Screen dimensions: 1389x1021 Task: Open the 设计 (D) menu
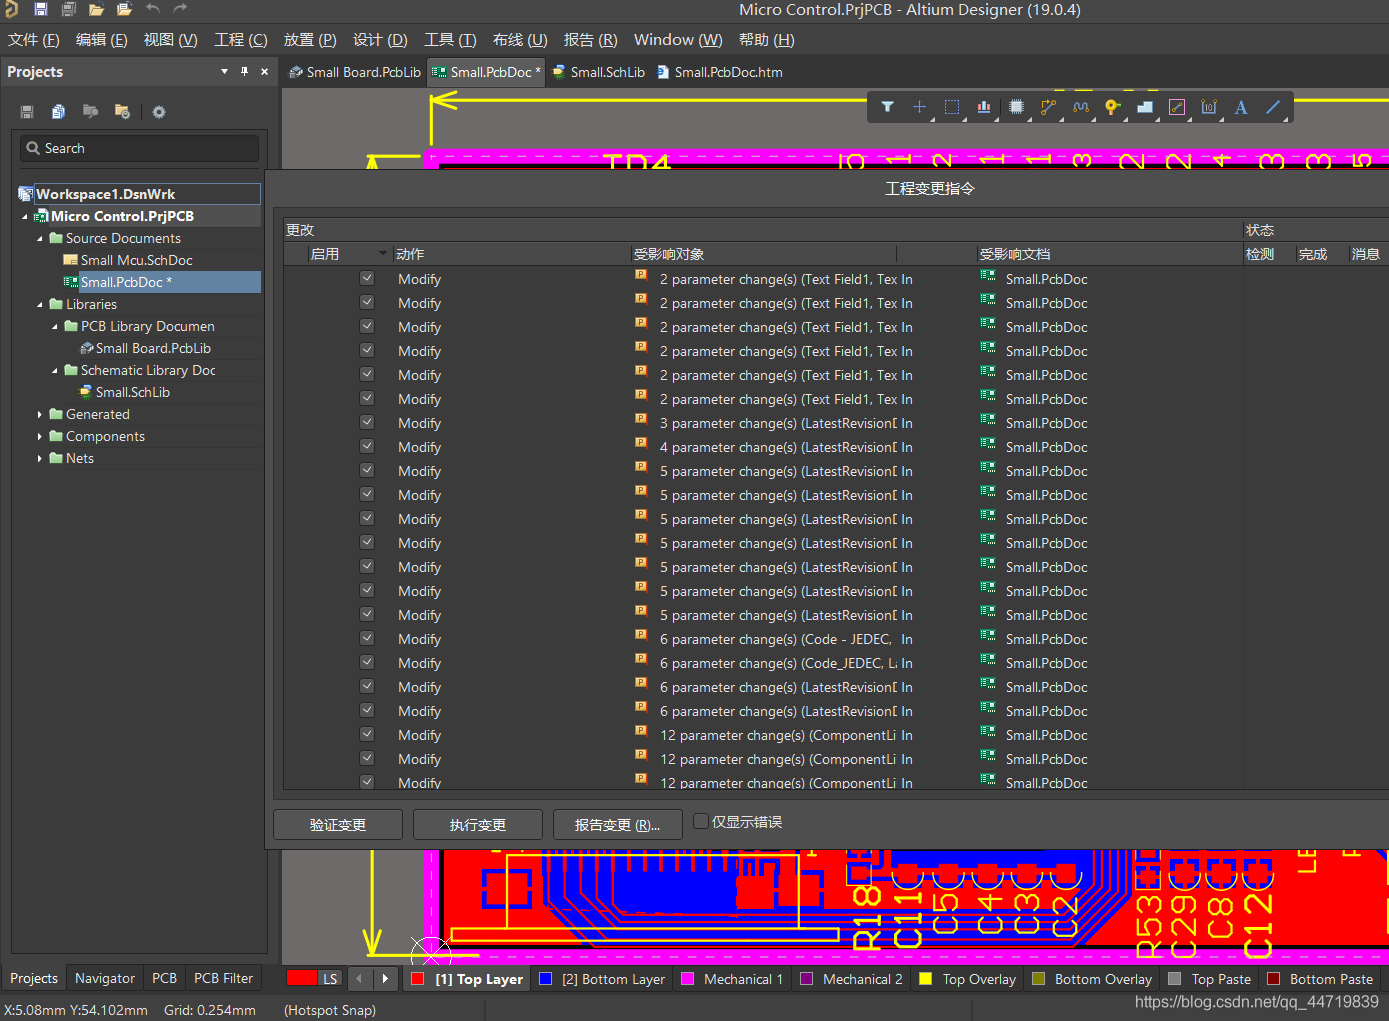379,40
